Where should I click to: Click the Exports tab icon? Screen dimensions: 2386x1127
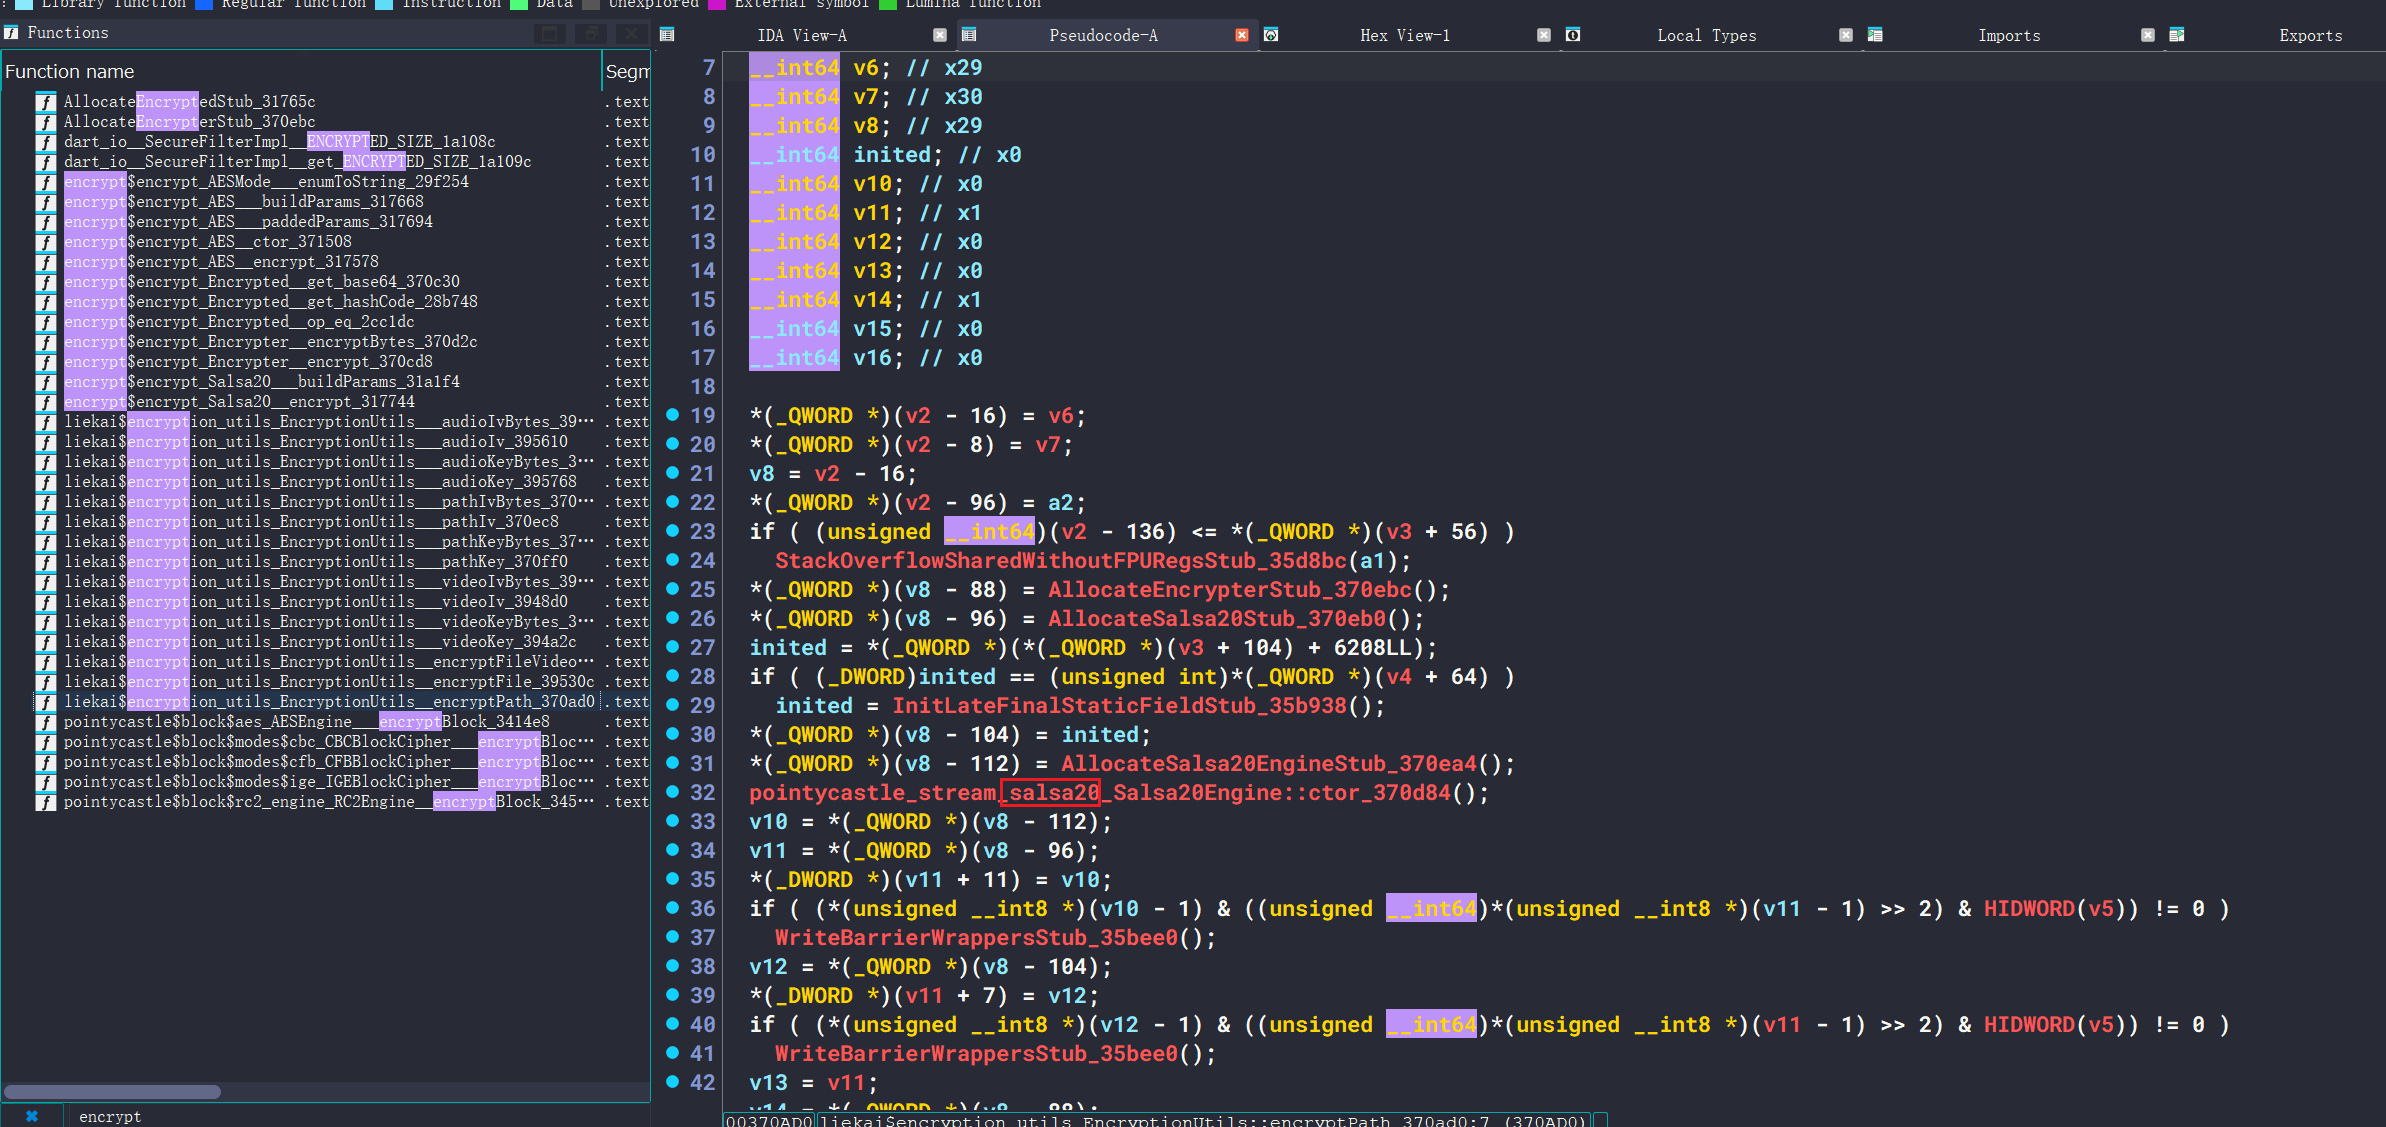(2177, 35)
